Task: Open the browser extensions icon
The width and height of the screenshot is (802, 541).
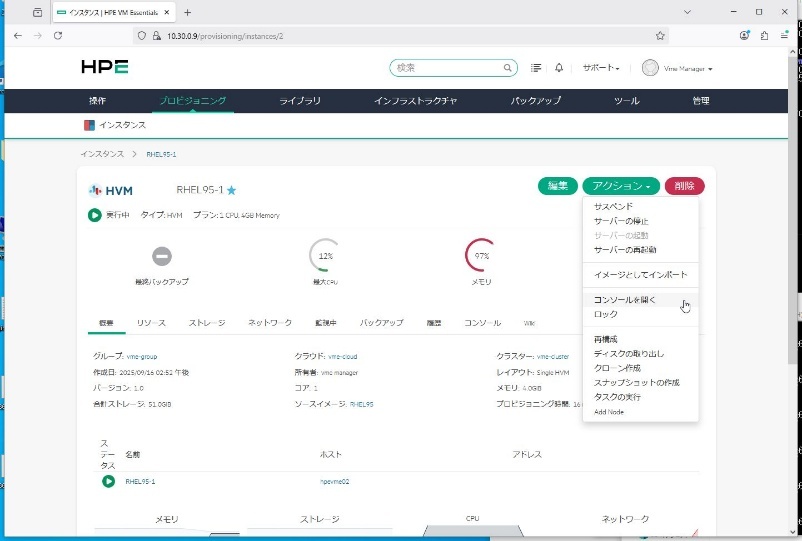Action: tap(765, 35)
